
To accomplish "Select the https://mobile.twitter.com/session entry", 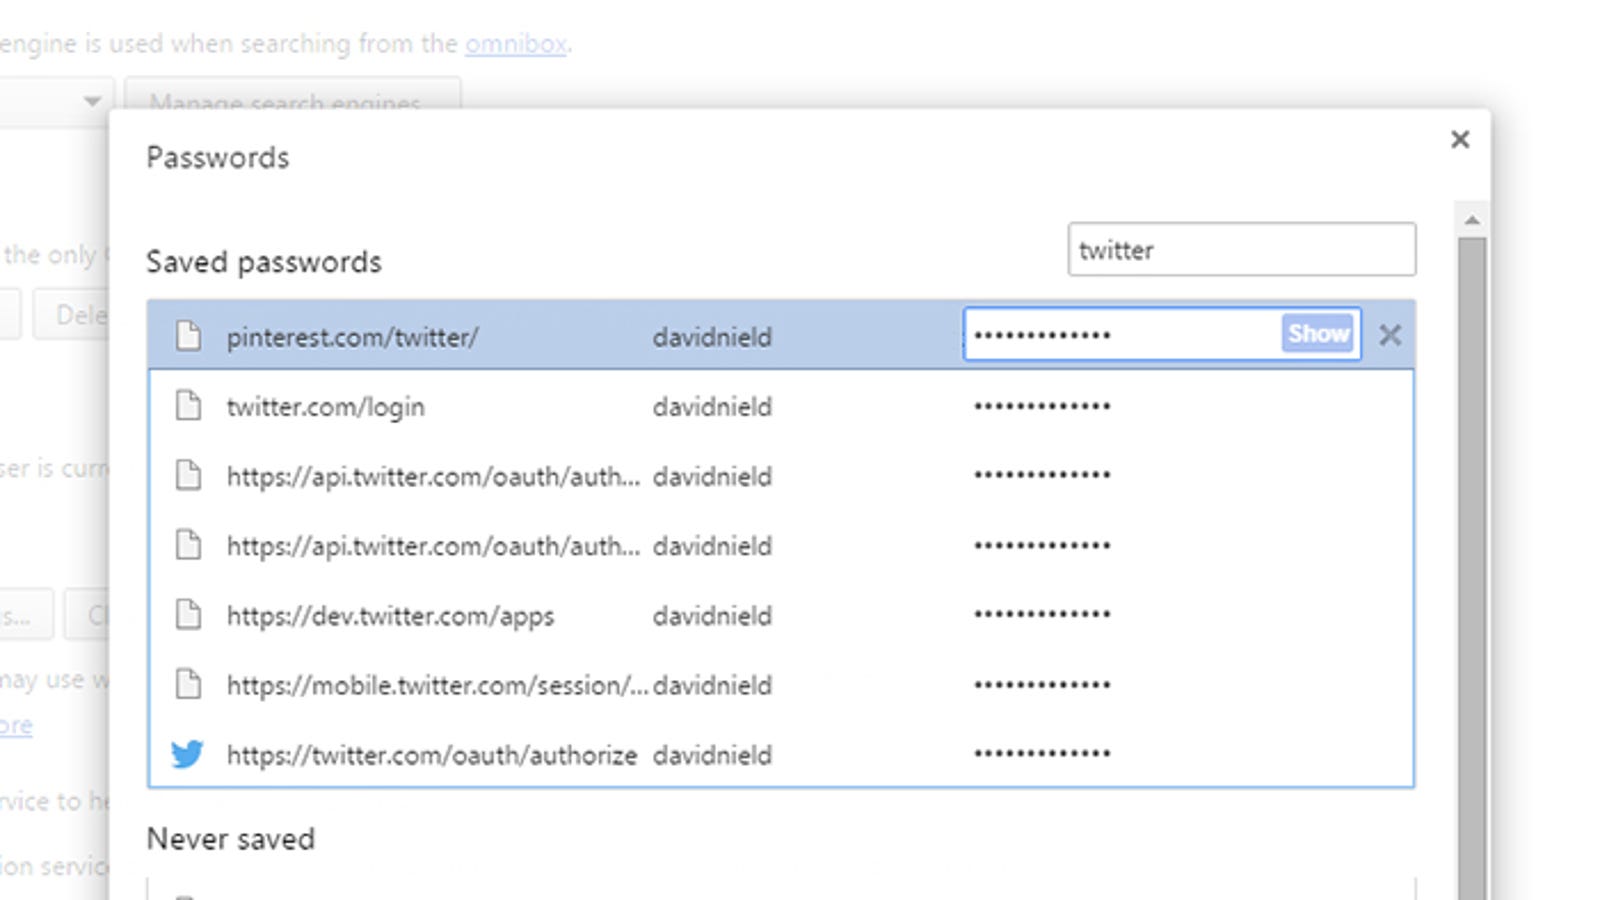I will coord(437,686).
